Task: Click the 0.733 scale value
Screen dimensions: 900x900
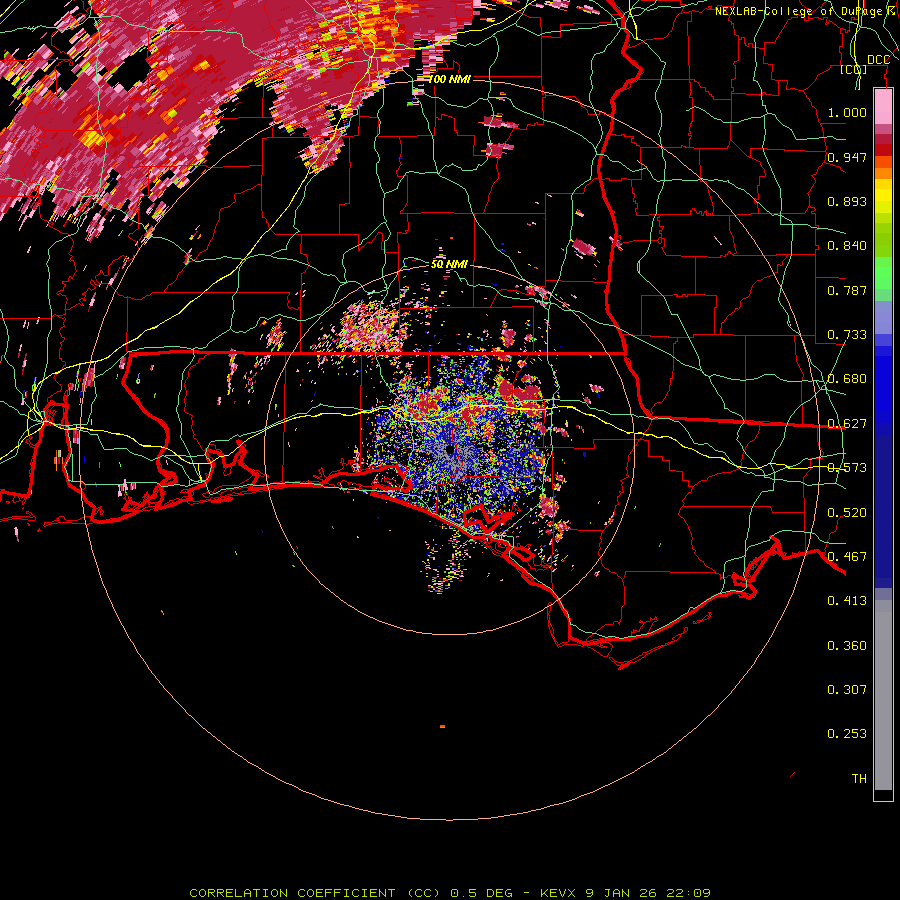Action: 847,335
